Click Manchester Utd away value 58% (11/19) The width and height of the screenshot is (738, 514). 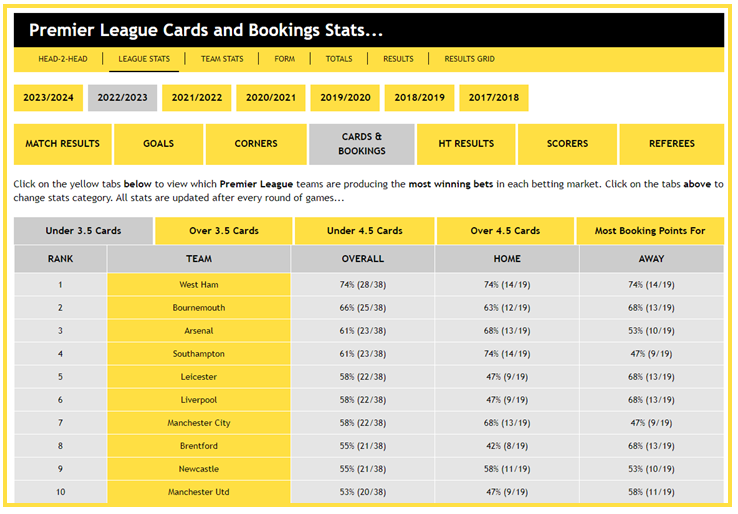tap(651, 492)
